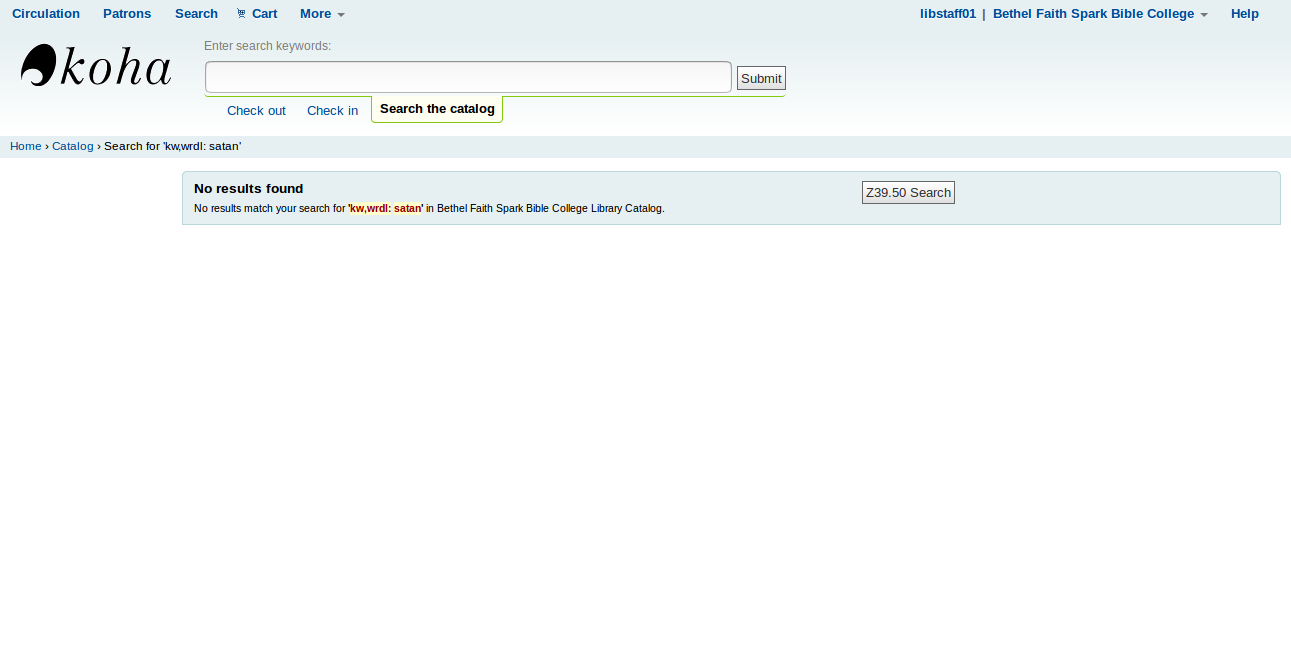Viewport: 1291px width, 670px height.
Task: Click the arrow beside the library name
Action: point(1204,15)
